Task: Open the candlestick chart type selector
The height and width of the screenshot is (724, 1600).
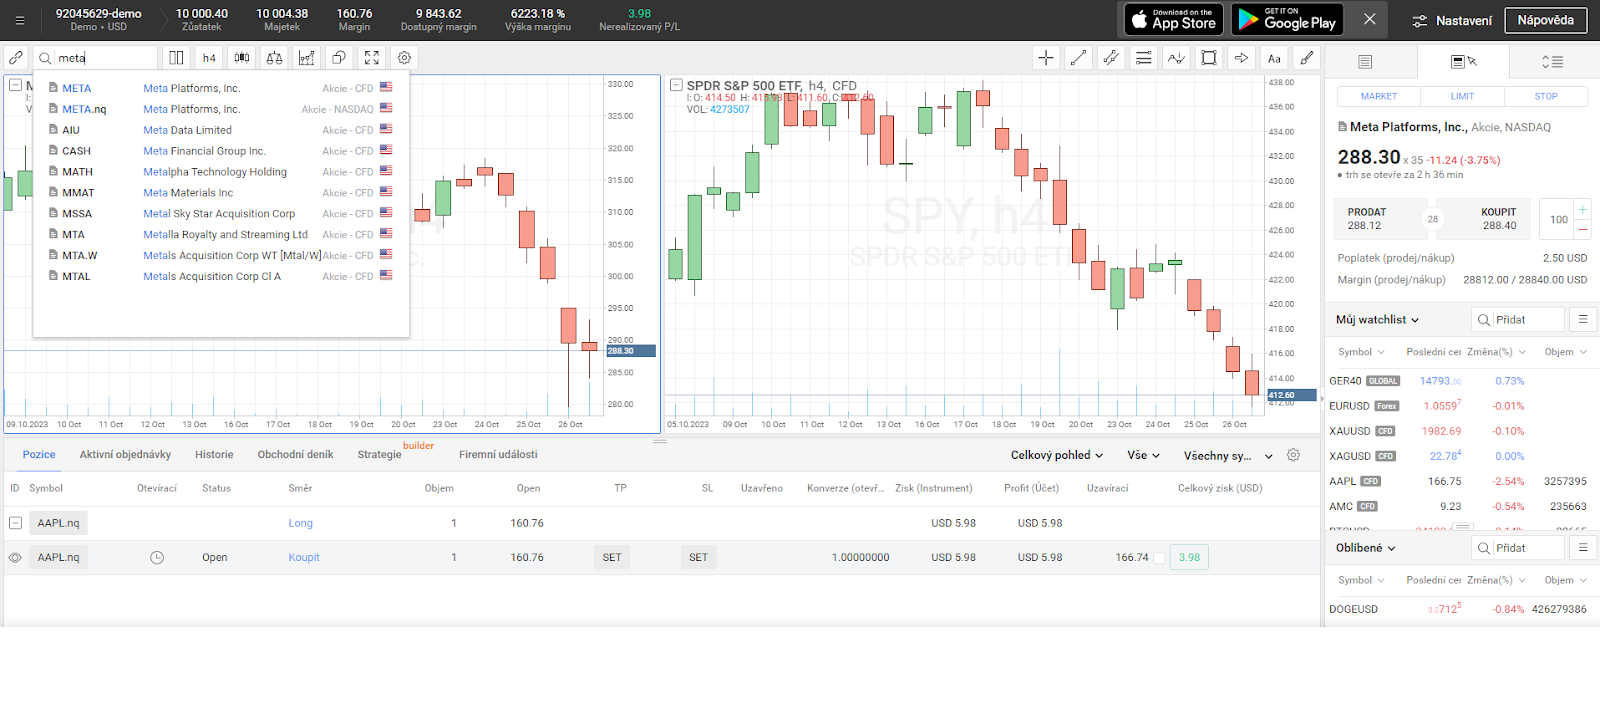Action: pos(241,58)
